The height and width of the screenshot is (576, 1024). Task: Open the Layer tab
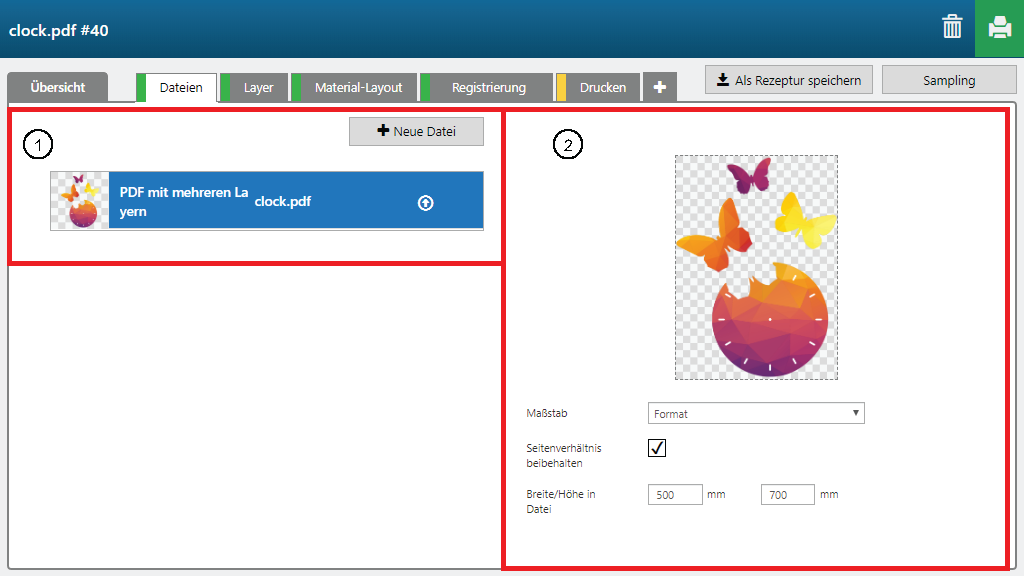[x=258, y=87]
